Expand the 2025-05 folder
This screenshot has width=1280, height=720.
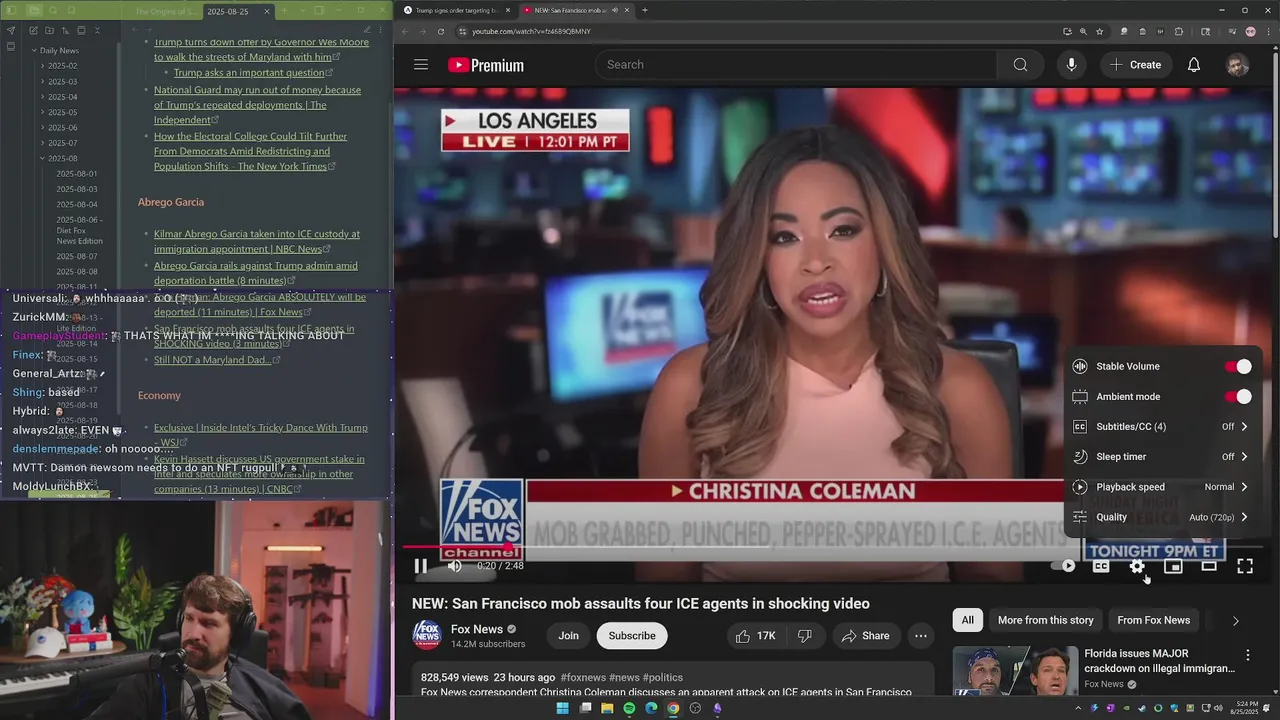(62, 112)
